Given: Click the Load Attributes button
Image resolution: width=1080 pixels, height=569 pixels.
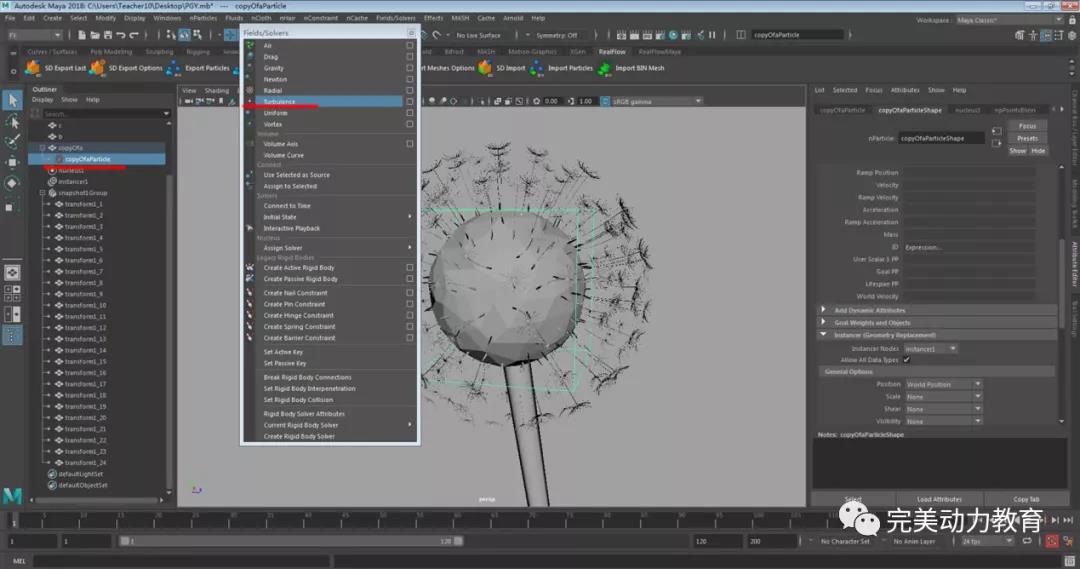Looking at the screenshot, I should point(939,499).
